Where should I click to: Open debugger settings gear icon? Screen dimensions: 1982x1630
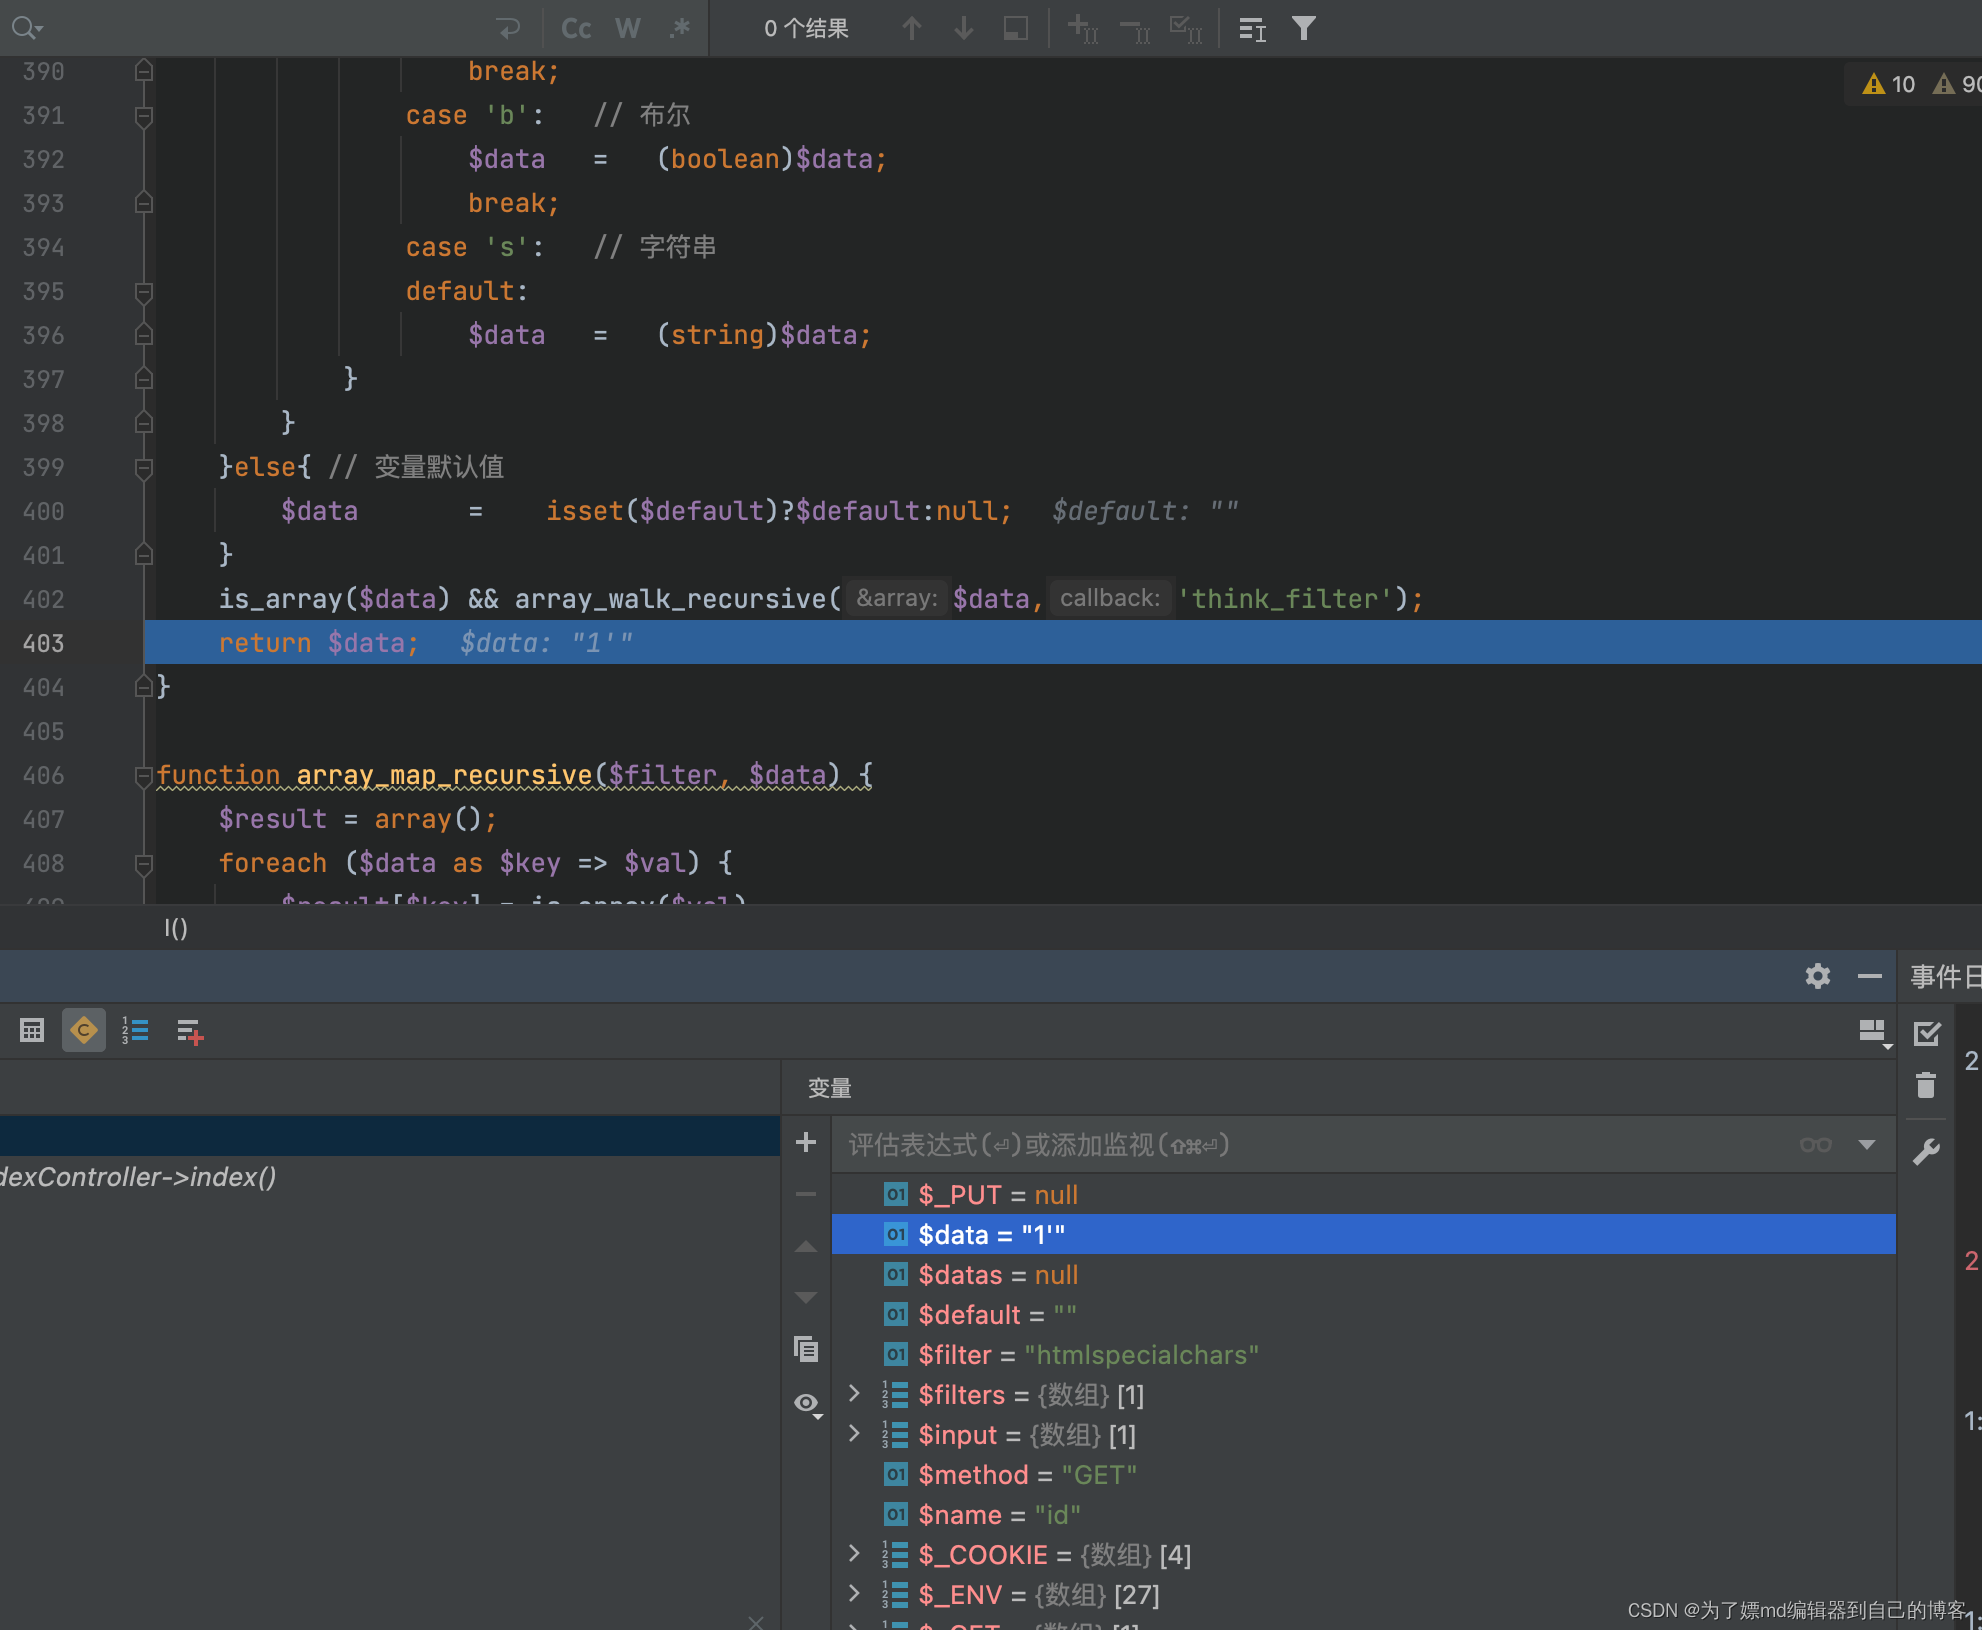1817,976
